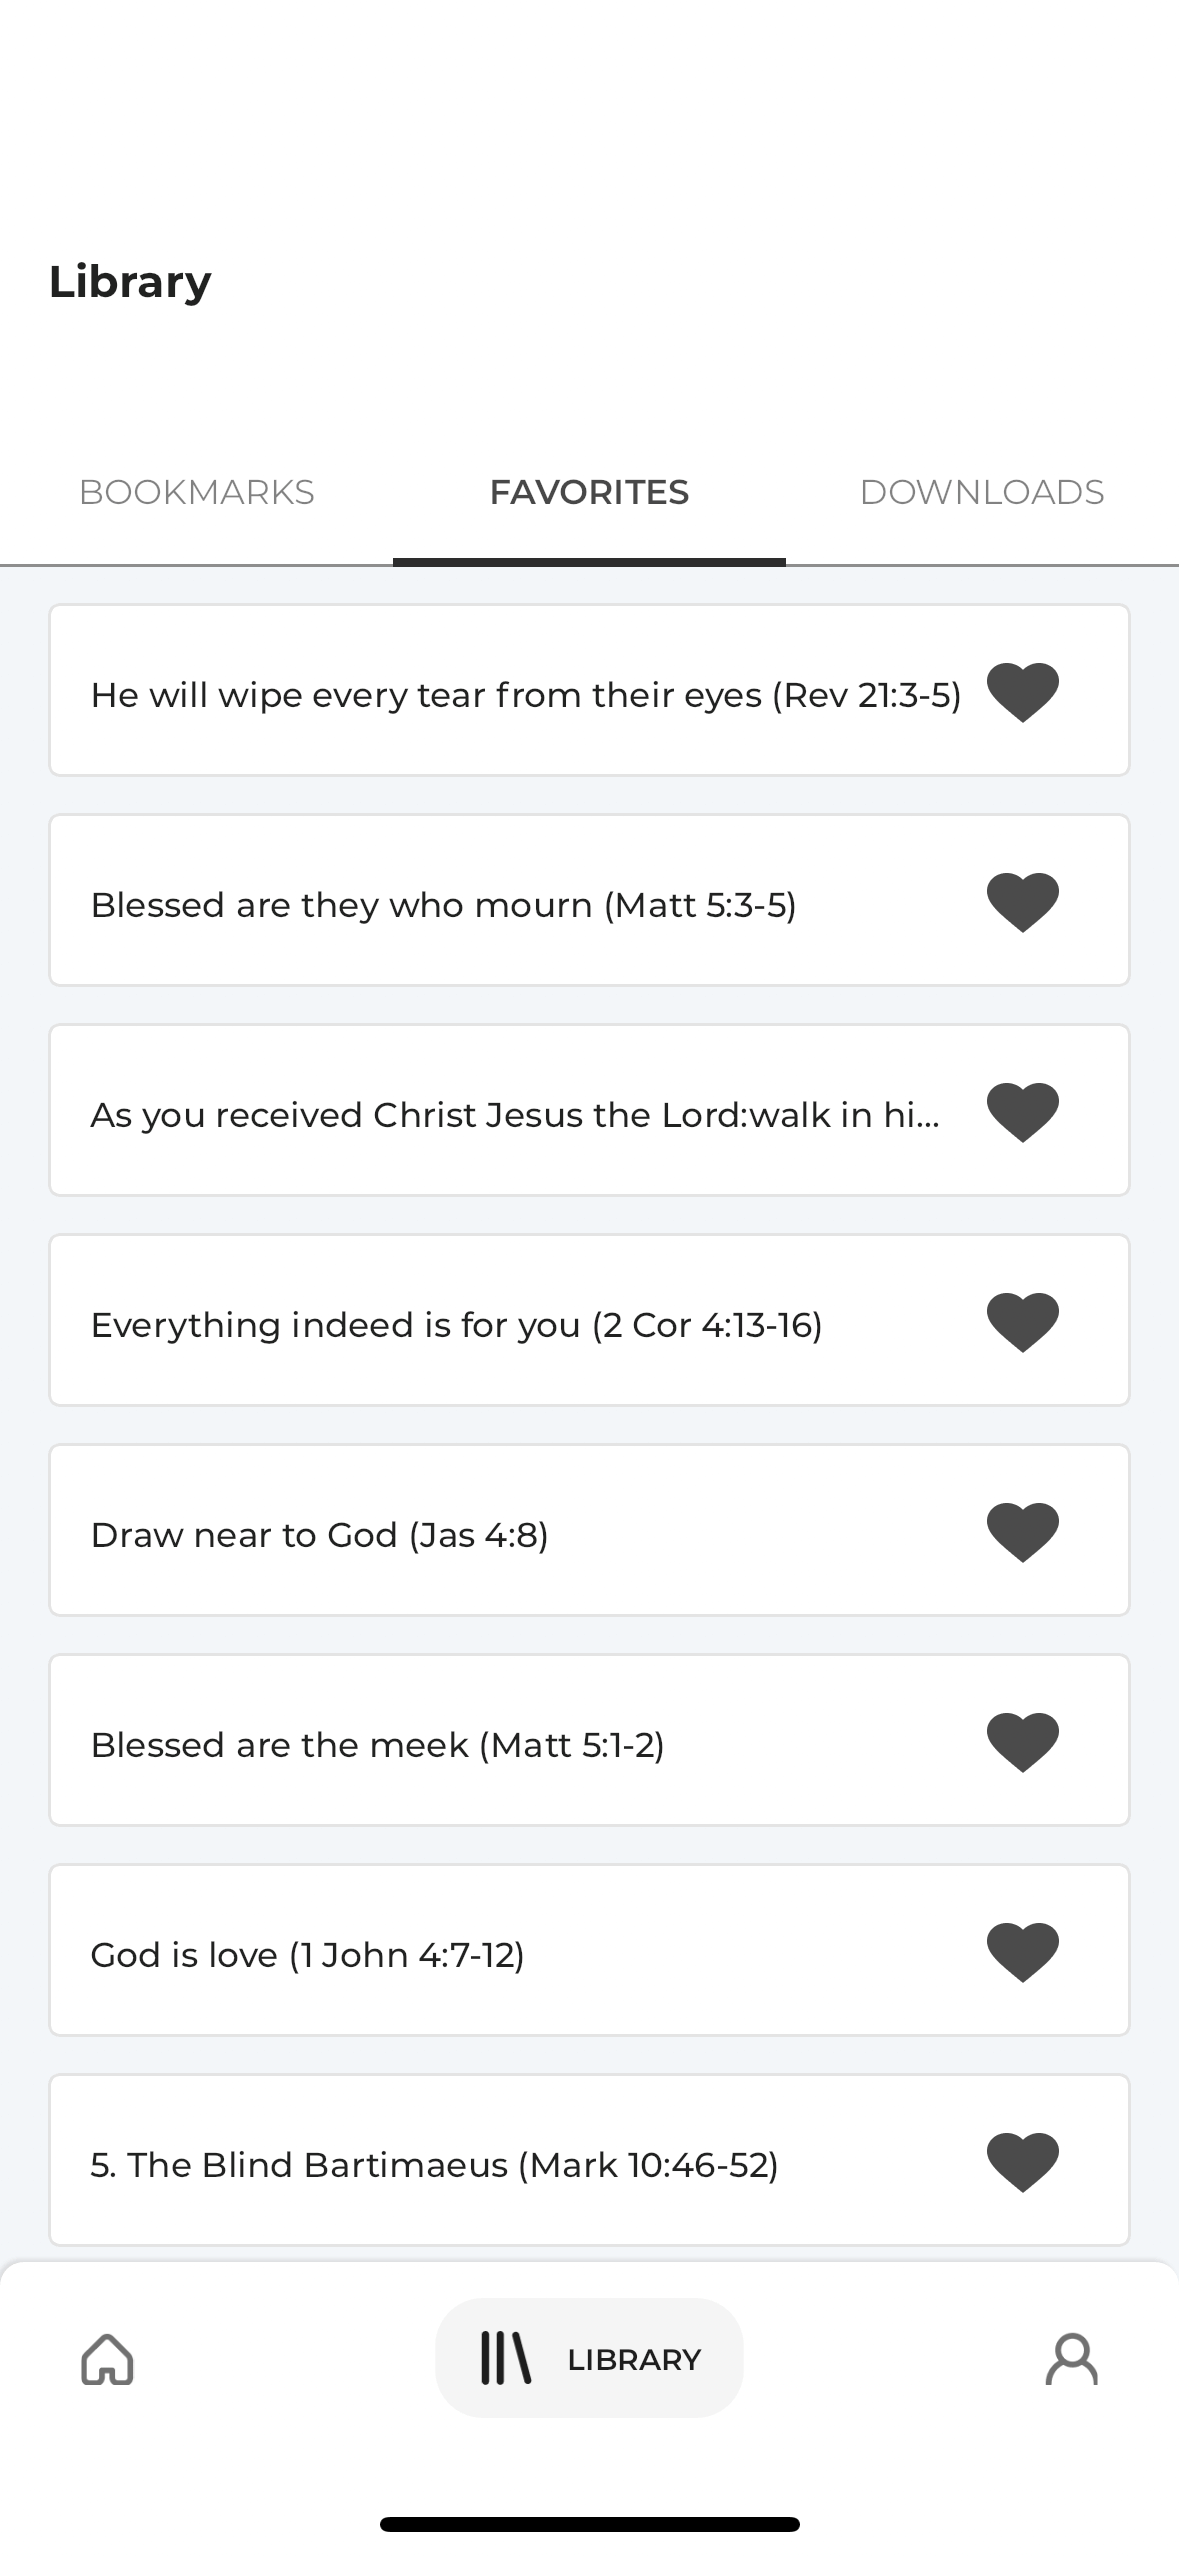Go to Home via house icon
This screenshot has height=2556, width=1179.
coord(107,2359)
